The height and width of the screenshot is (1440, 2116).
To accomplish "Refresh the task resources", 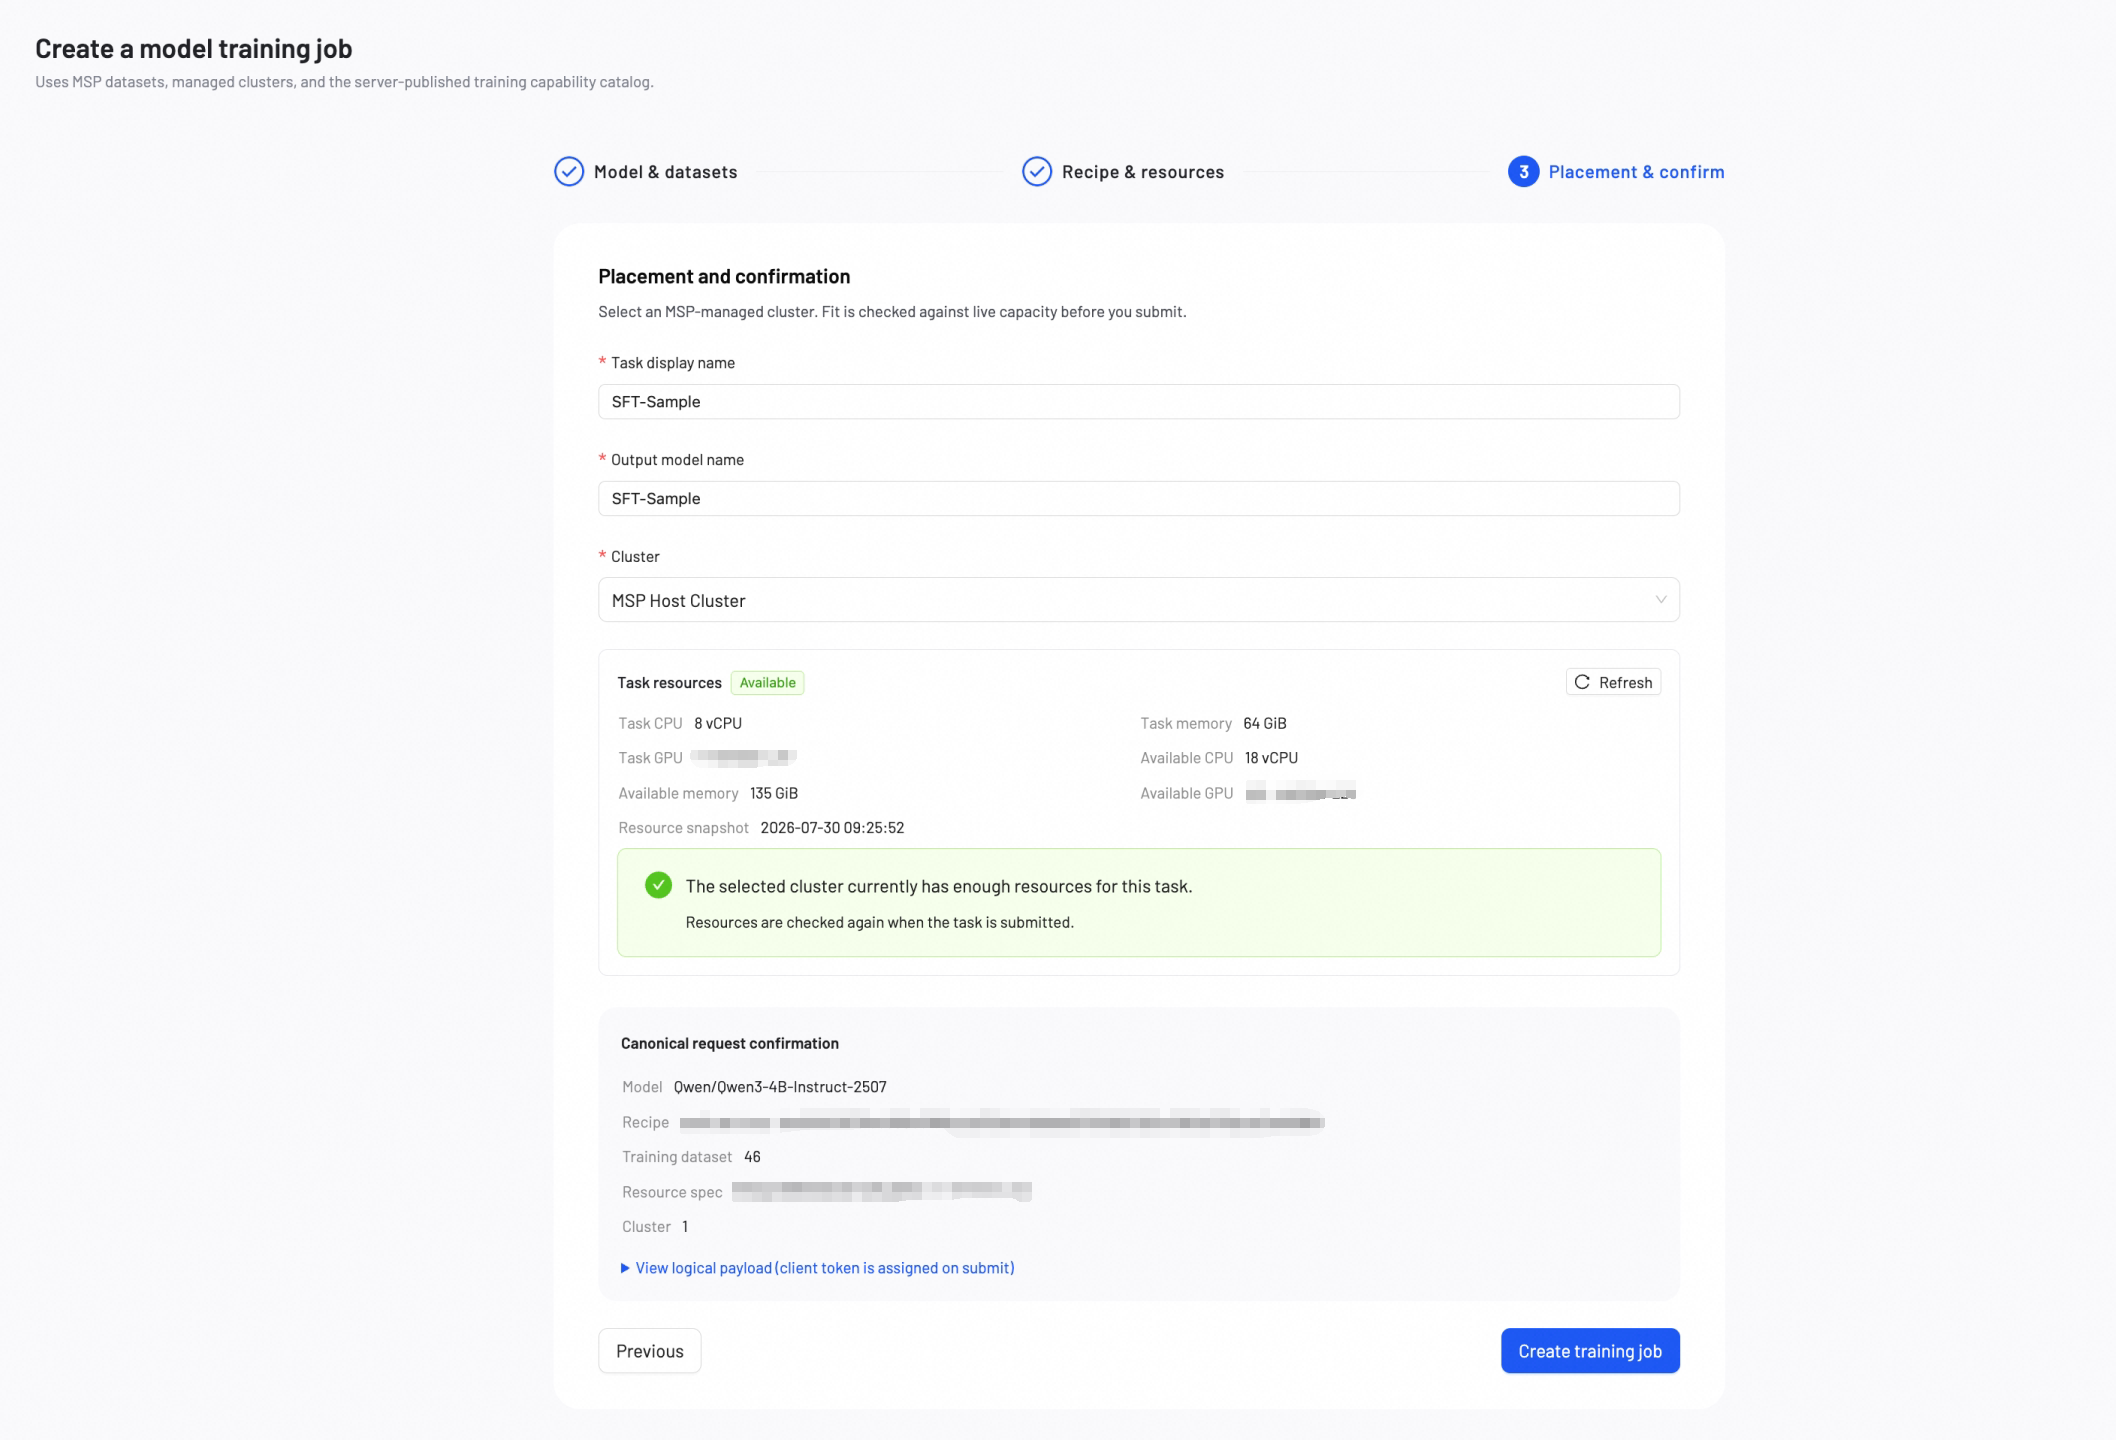I will (x=1613, y=682).
